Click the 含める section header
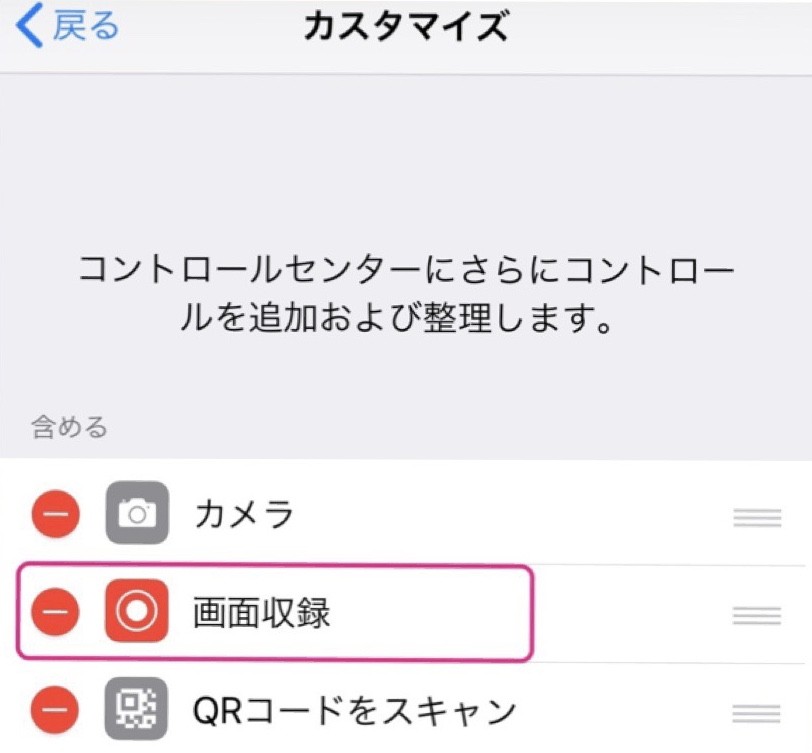The width and height of the screenshot is (812, 753). click(x=68, y=428)
